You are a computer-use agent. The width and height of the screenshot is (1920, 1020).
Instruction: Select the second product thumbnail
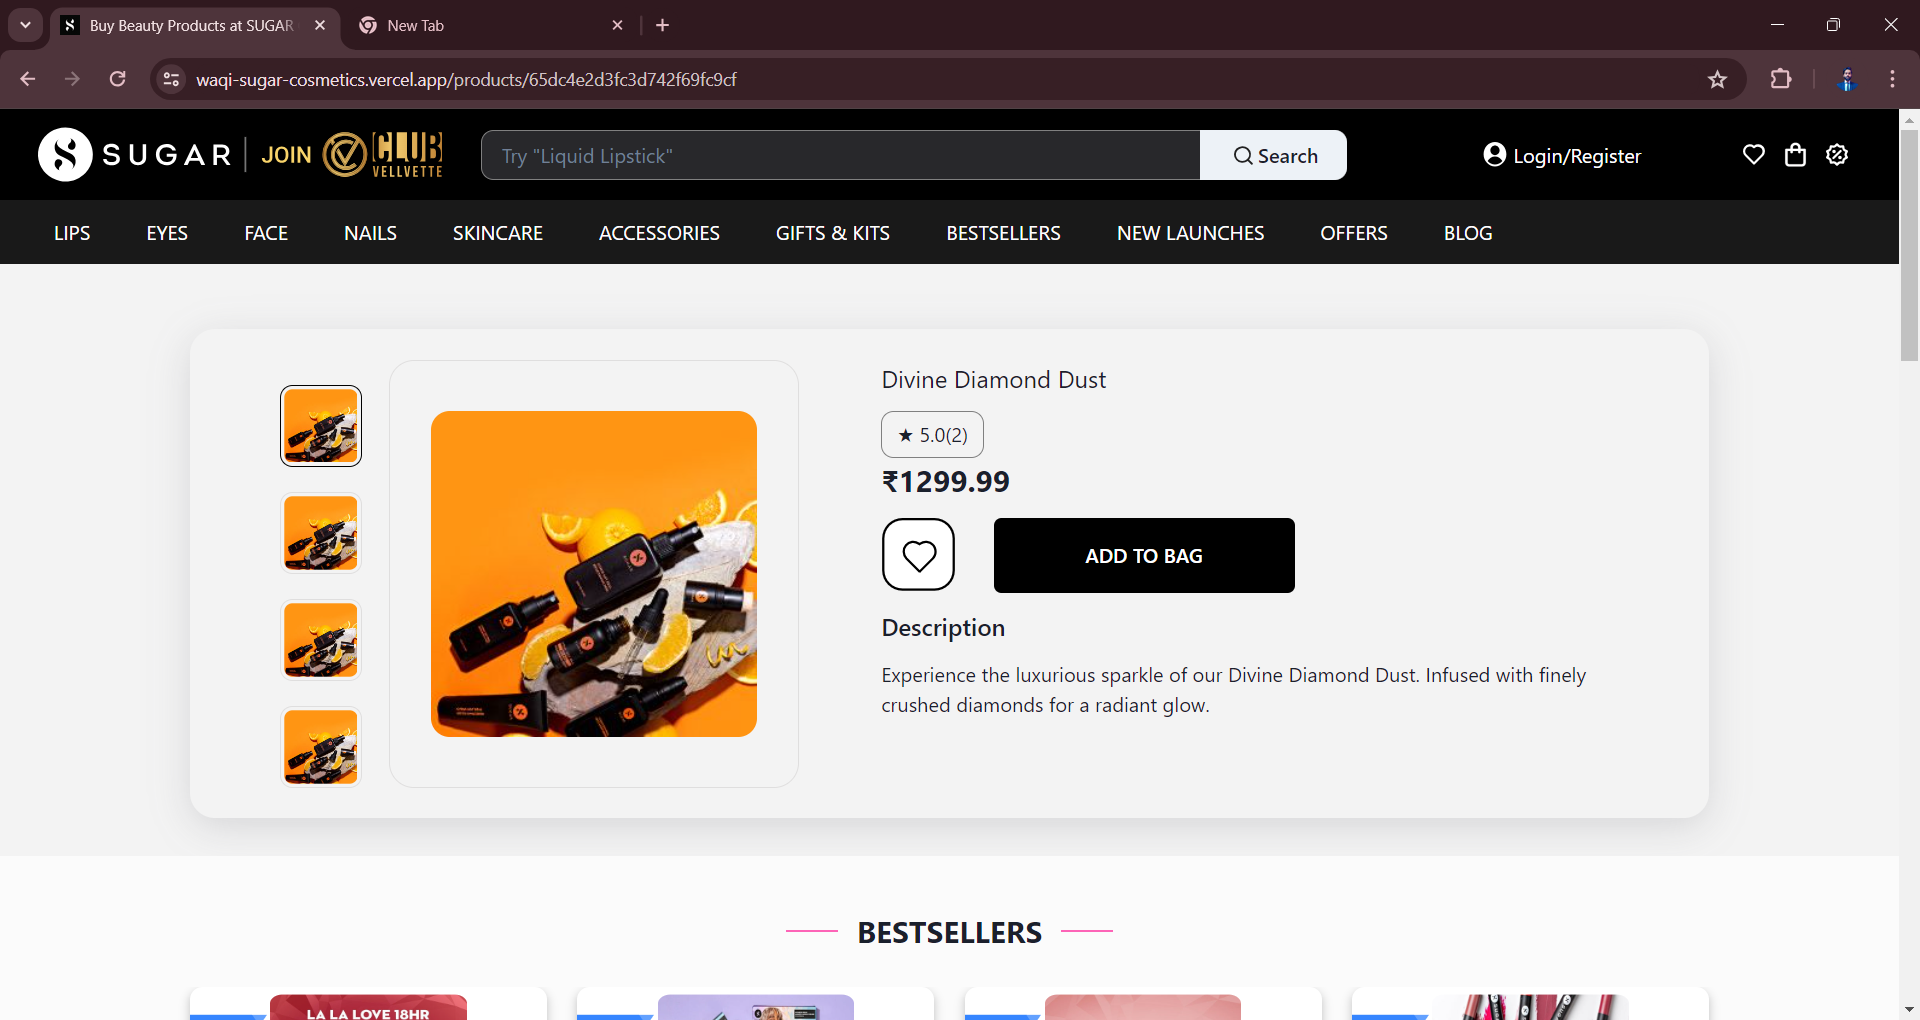[x=321, y=533]
